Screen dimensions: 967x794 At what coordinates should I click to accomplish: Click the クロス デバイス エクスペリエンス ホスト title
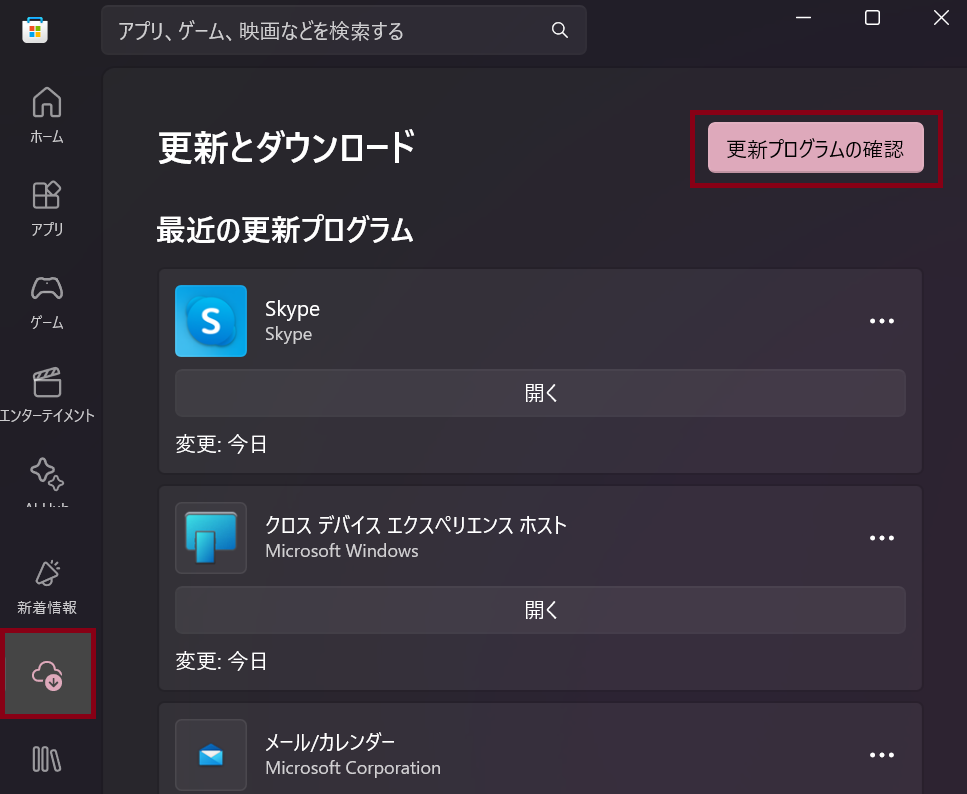(416, 526)
